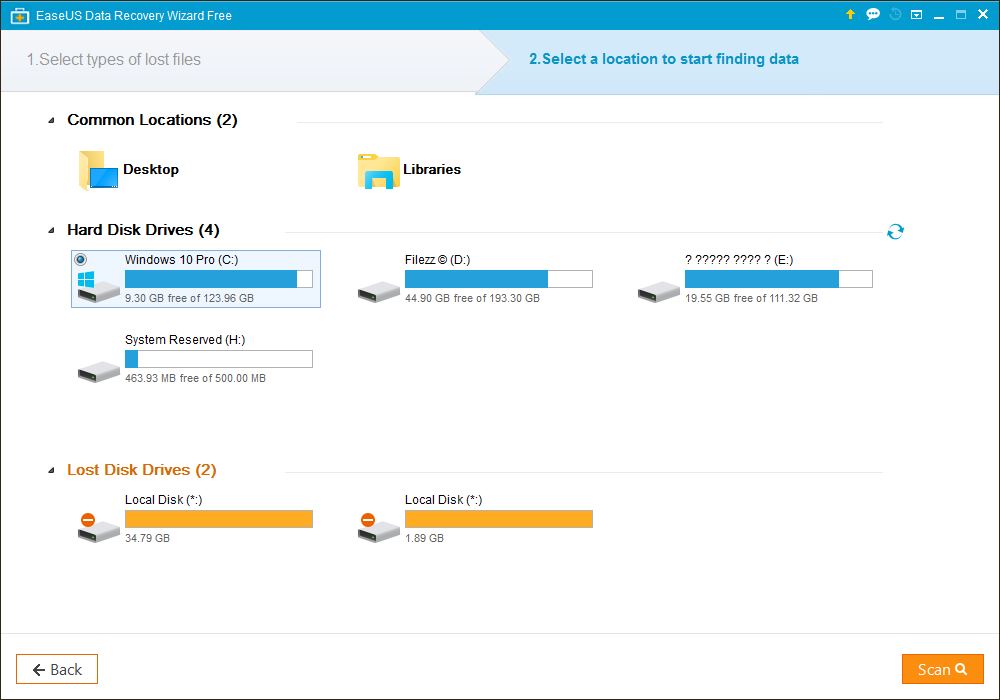Click the System Reserved (H:) label
This screenshot has height=700, width=1000.
click(185, 340)
